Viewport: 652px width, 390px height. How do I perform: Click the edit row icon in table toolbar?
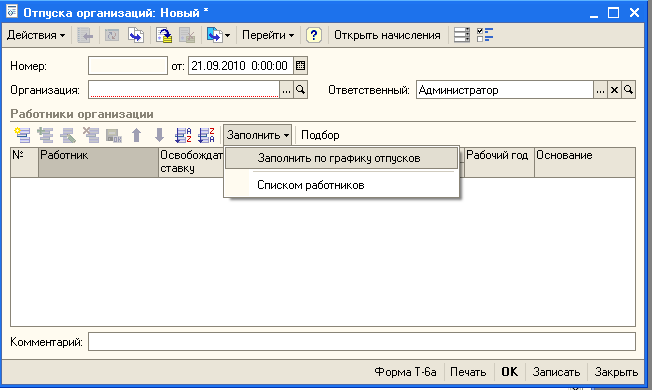point(68,135)
